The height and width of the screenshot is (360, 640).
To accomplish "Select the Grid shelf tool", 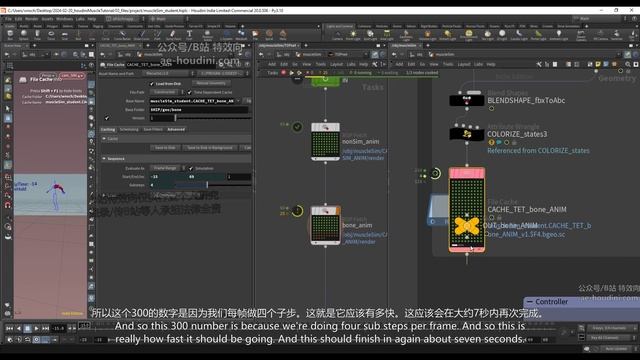I will 64,35.
